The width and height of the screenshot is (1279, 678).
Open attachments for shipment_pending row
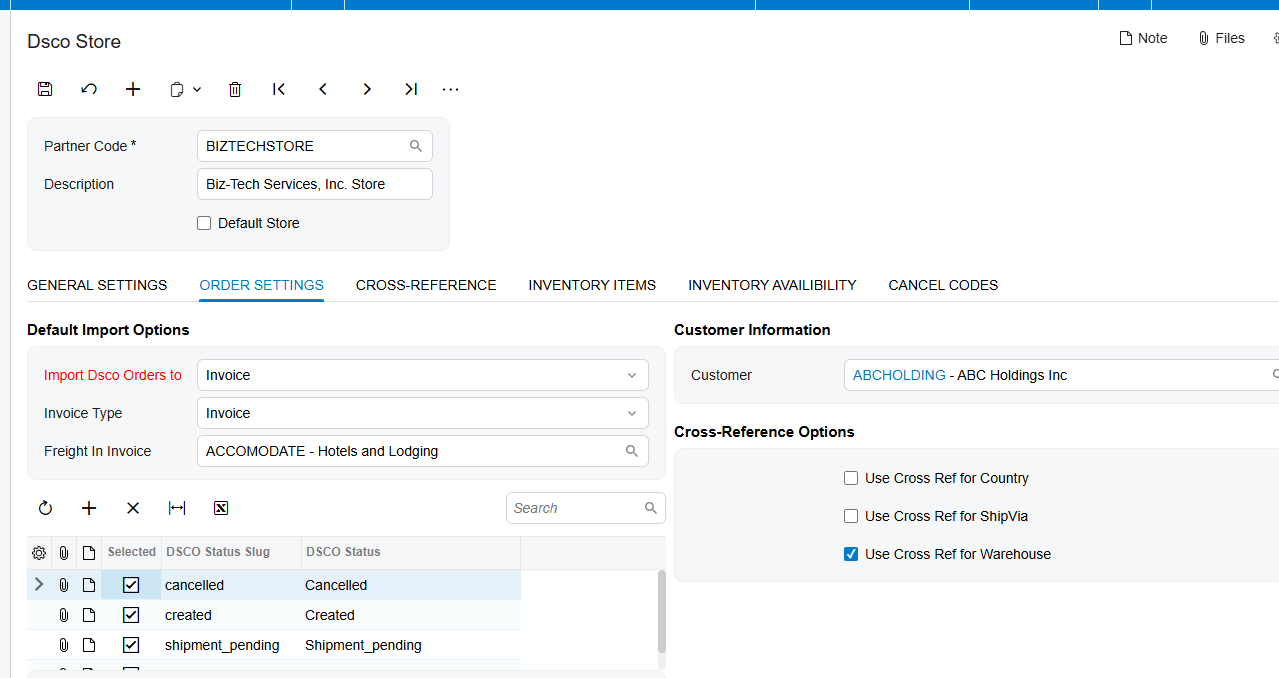(64, 645)
